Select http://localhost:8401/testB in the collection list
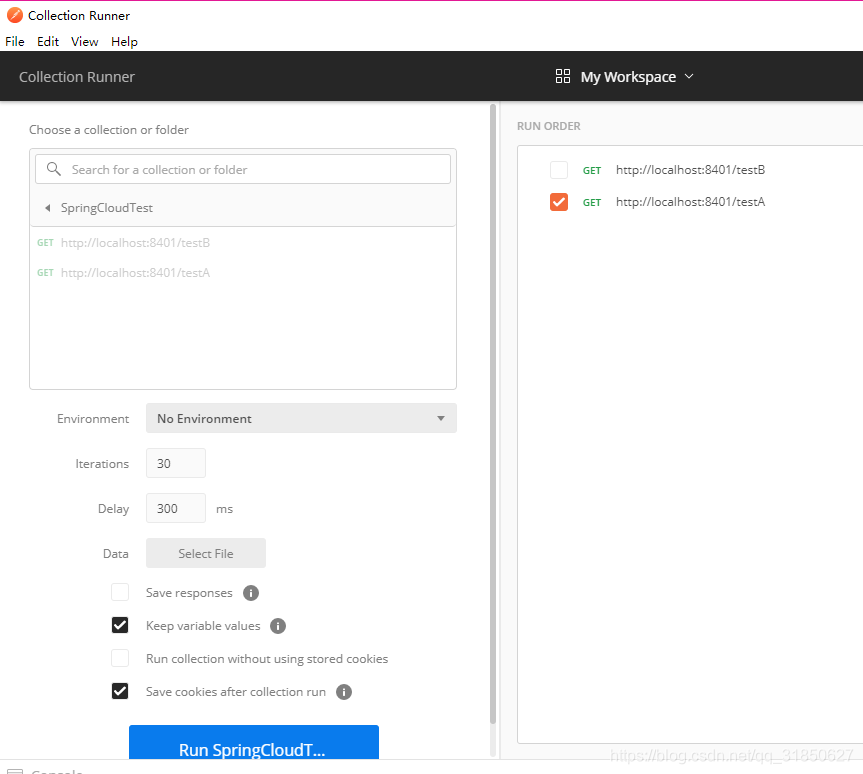 pyautogui.click(x=135, y=243)
